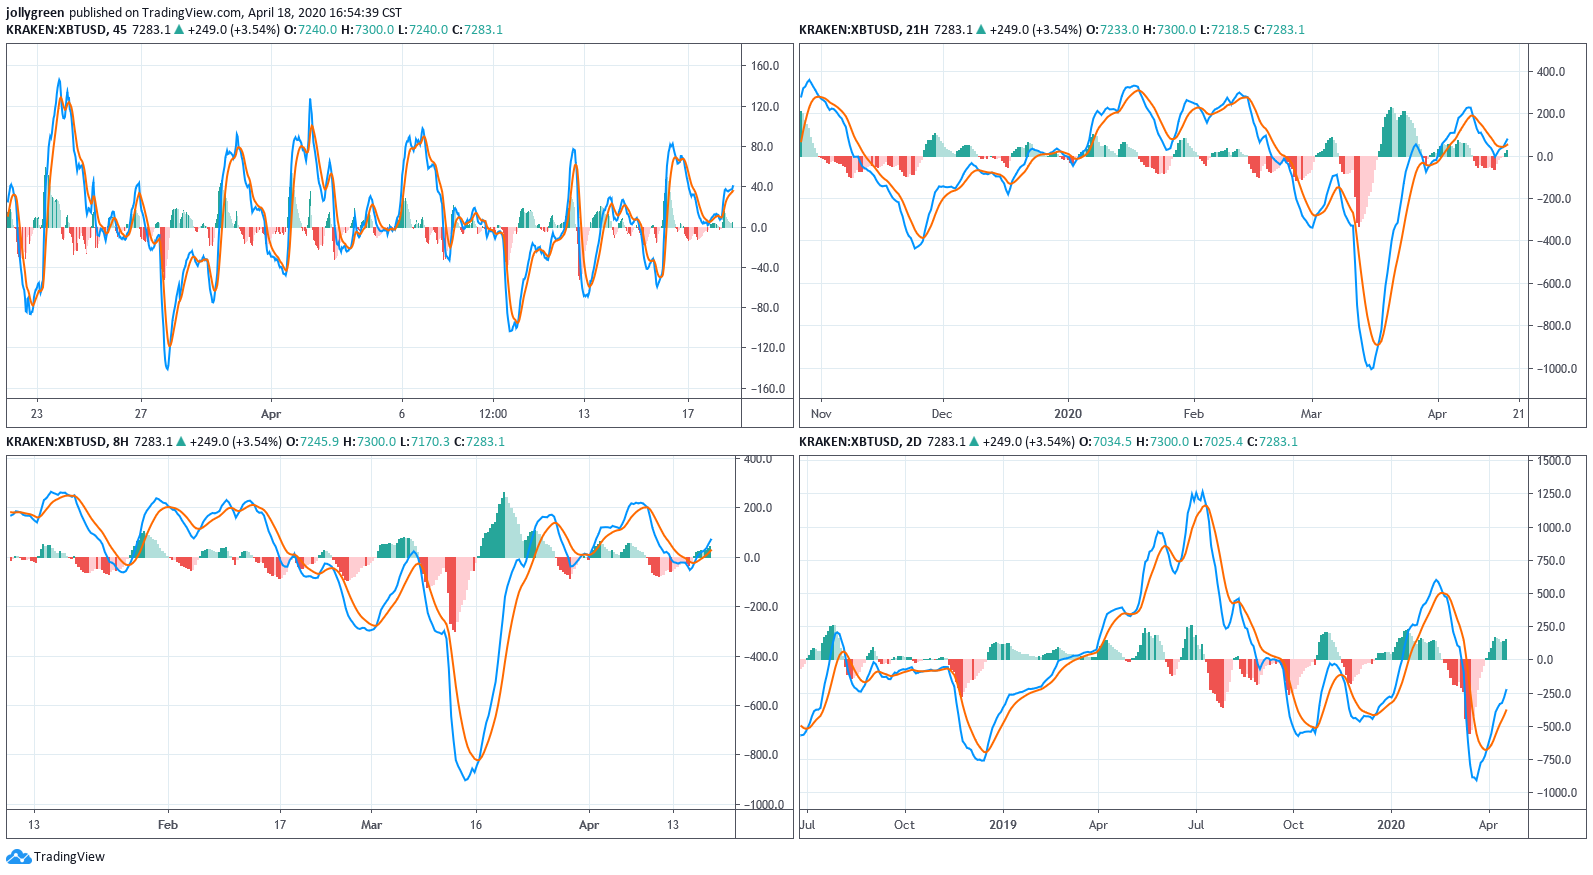
Task: Click the jollygreen author name
Action: pos(35,13)
